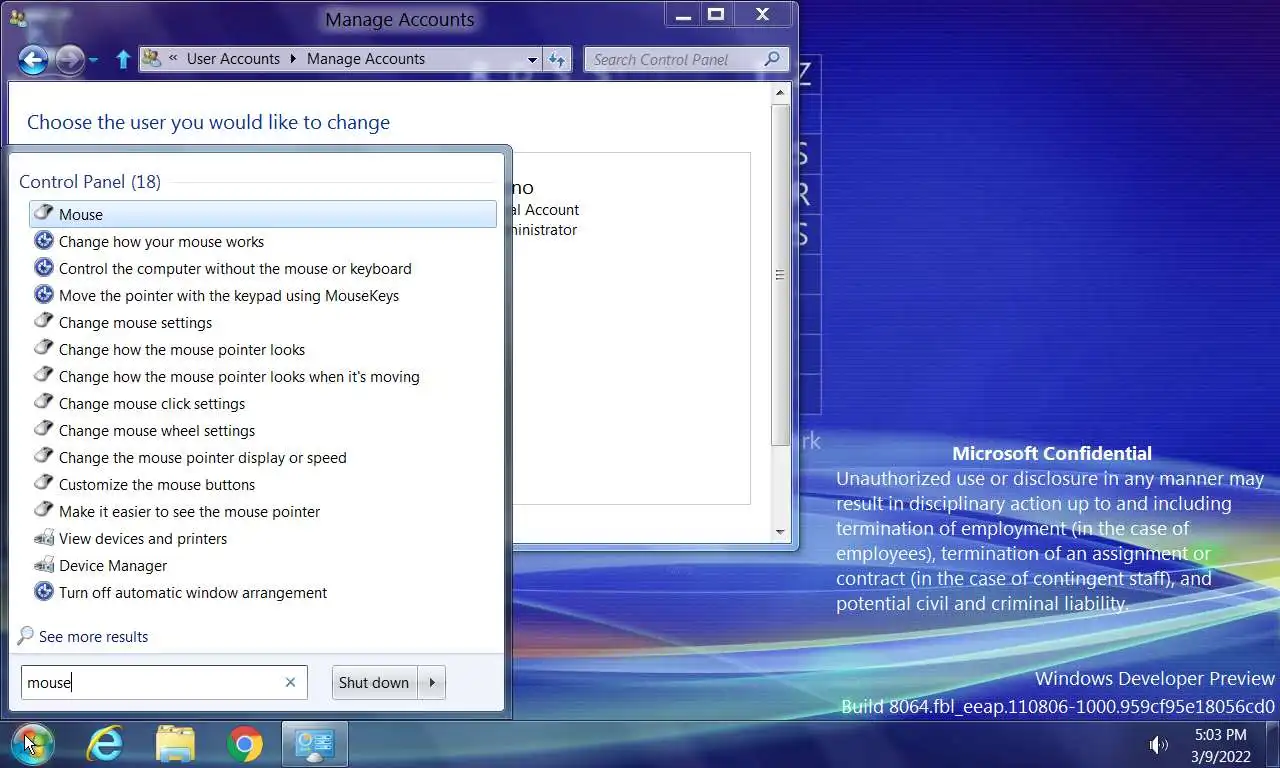Expand the Shut down options arrow
The image size is (1280, 768).
click(x=432, y=682)
